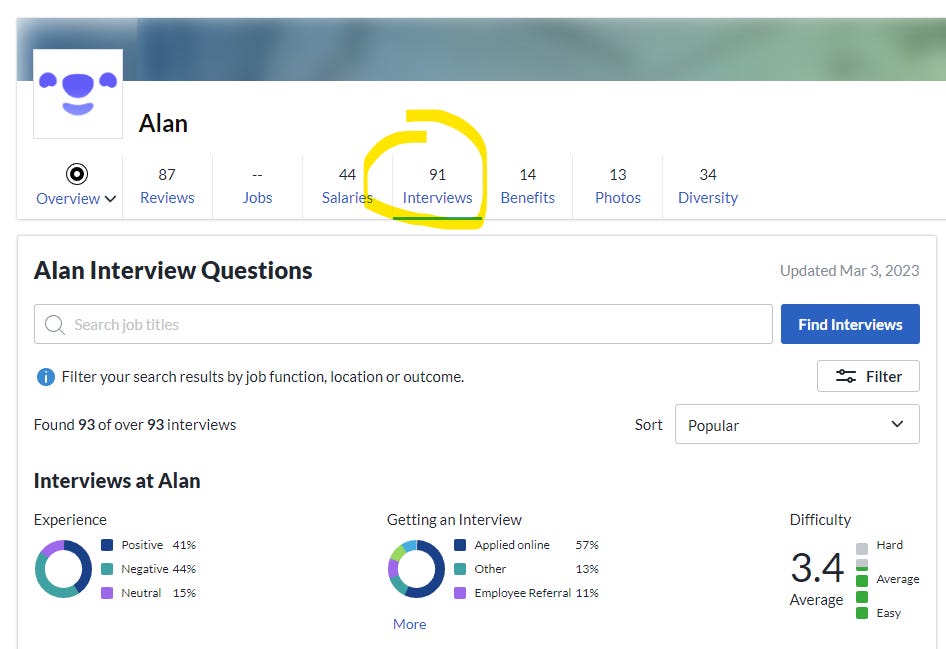This screenshot has width=946, height=649.
Task: Click the Overview target icon
Action: (77, 174)
